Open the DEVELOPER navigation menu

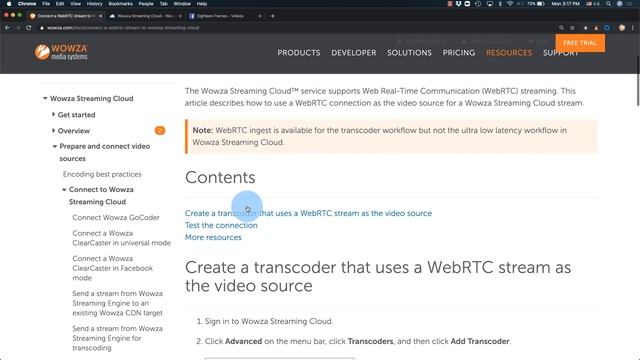pyautogui.click(x=353, y=53)
